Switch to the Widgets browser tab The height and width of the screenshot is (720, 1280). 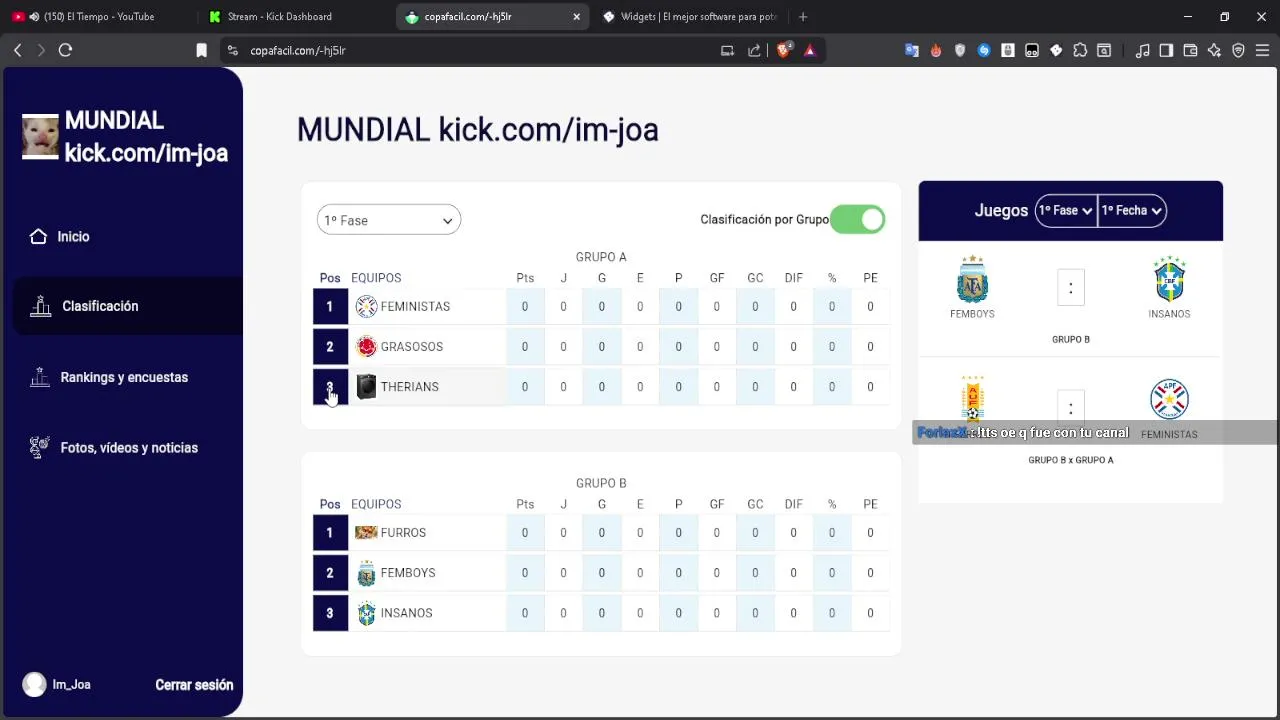(690, 16)
